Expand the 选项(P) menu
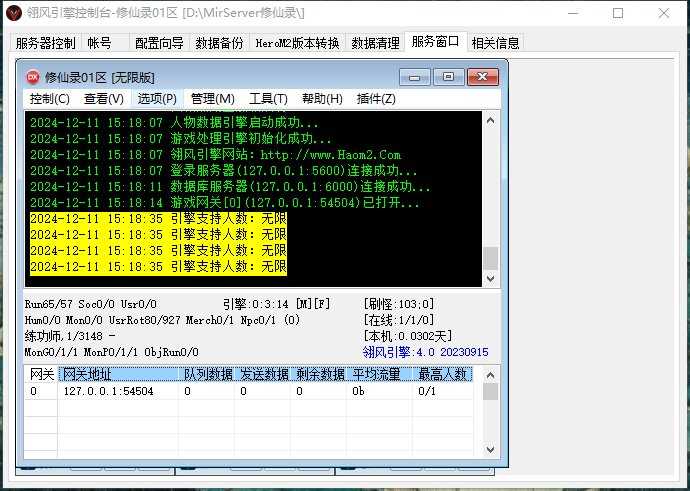The image size is (690, 491). (157, 99)
